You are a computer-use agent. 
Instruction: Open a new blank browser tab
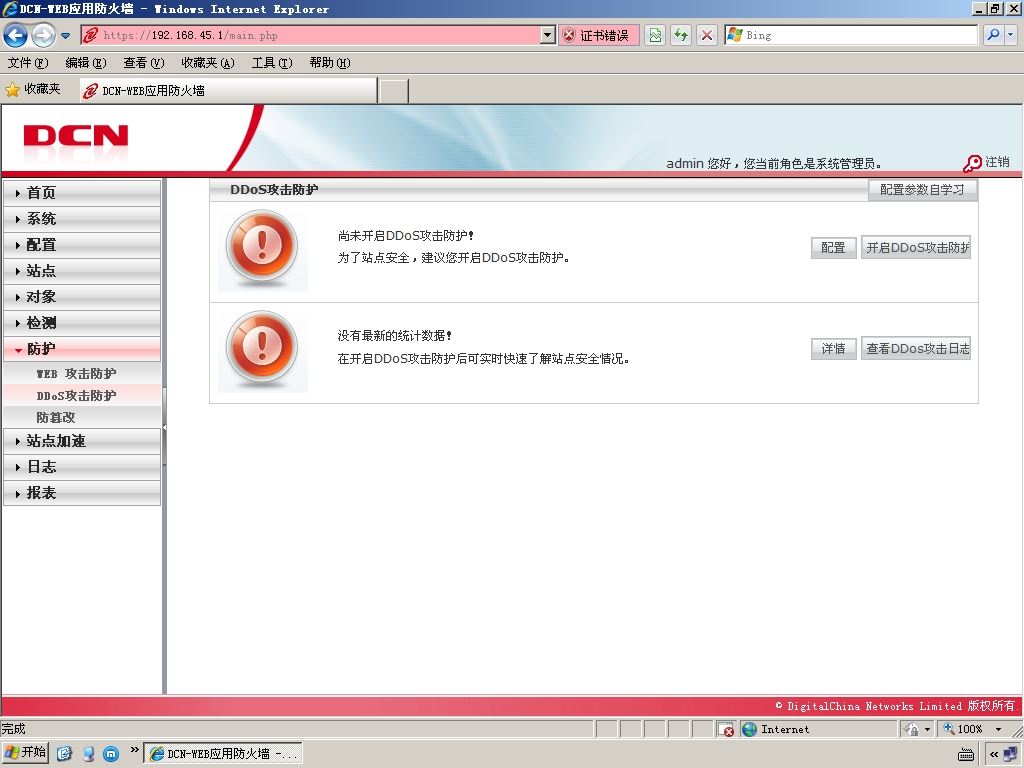(394, 91)
